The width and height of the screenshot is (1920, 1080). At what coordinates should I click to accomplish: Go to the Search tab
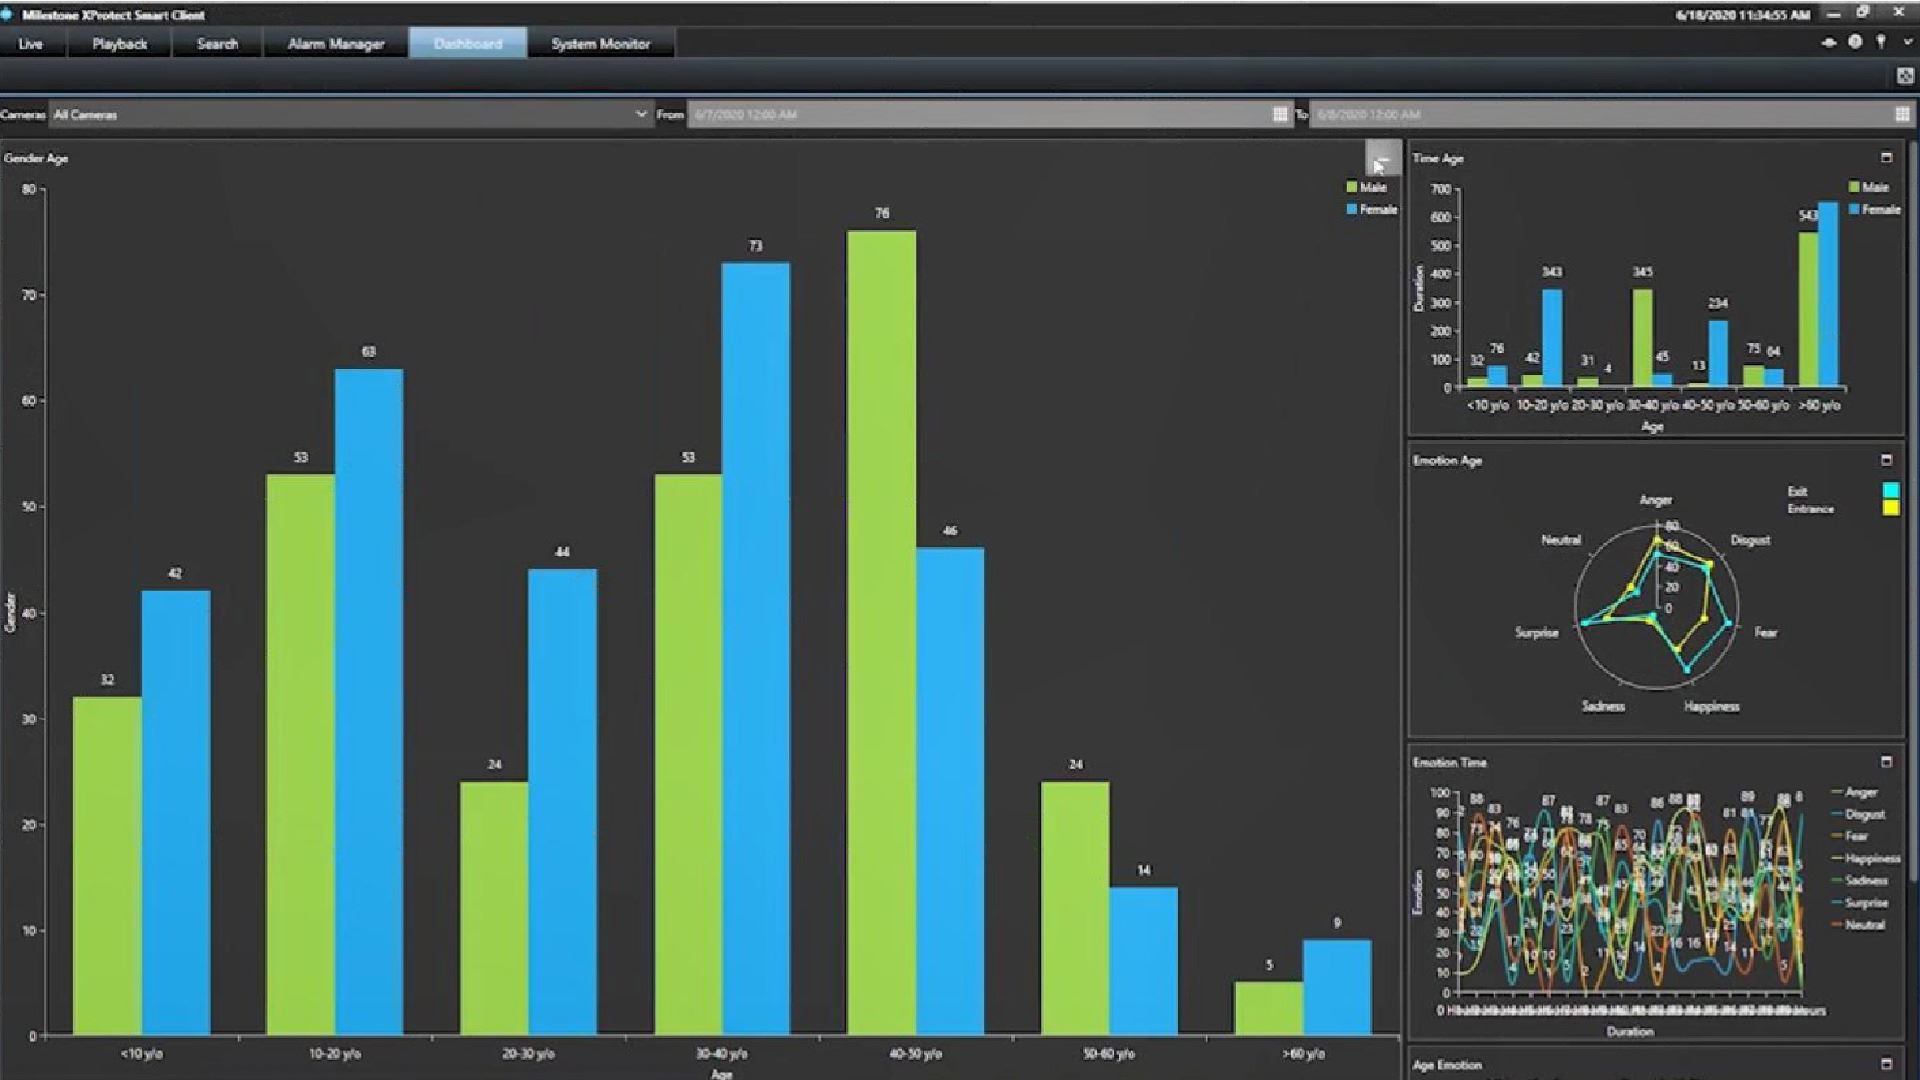(x=217, y=44)
